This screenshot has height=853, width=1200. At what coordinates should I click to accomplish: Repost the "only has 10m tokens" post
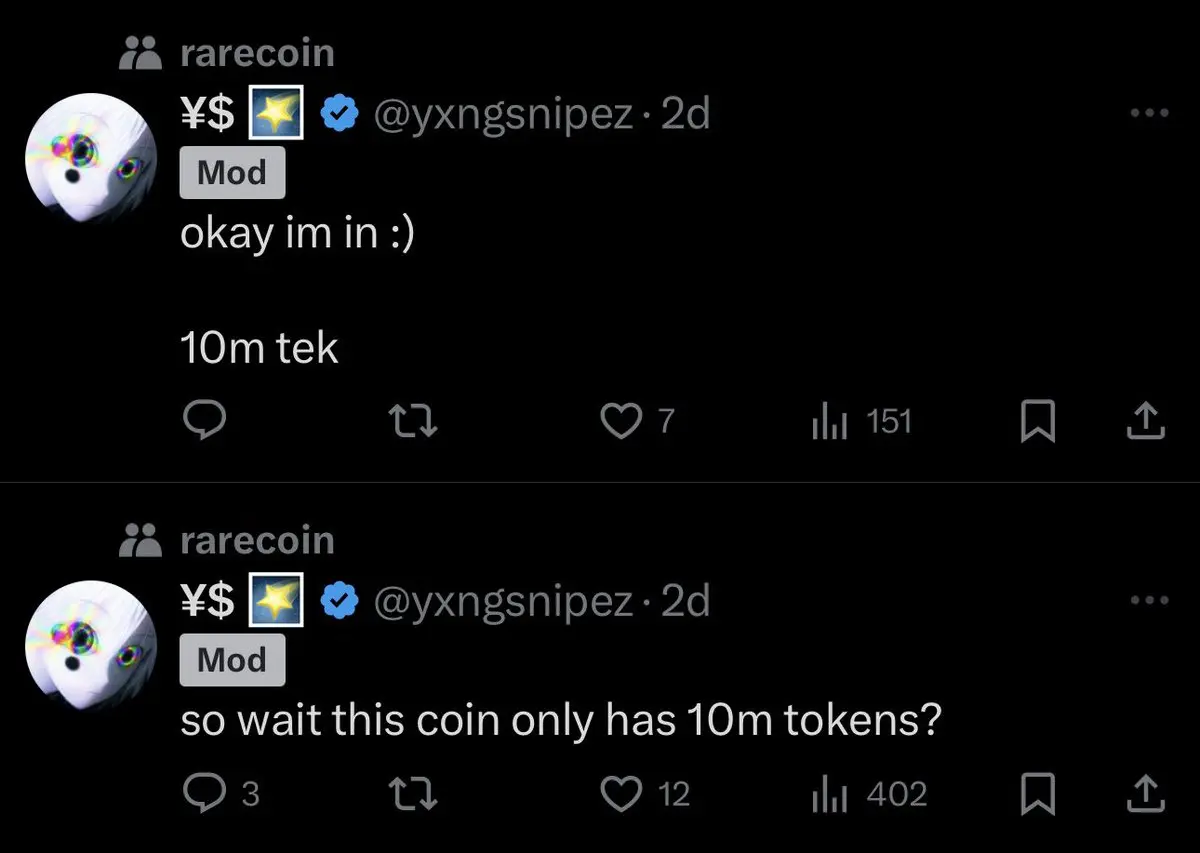(414, 794)
